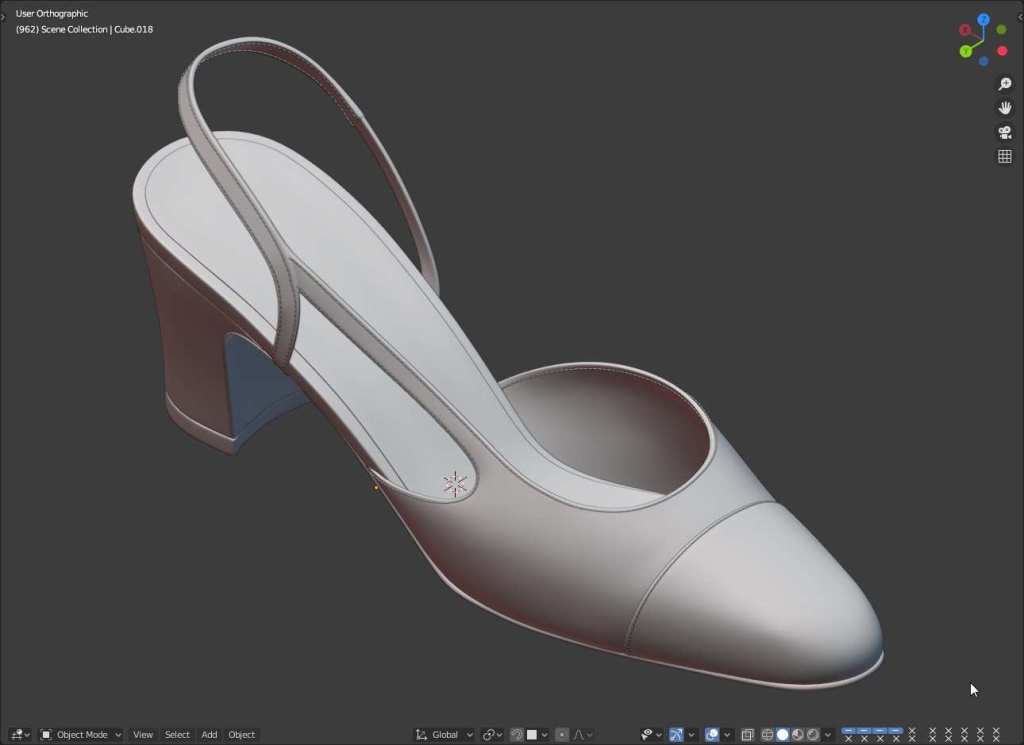The image size is (1024, 745).
Task: Select solid viewport shading mode
Action: 783,735
